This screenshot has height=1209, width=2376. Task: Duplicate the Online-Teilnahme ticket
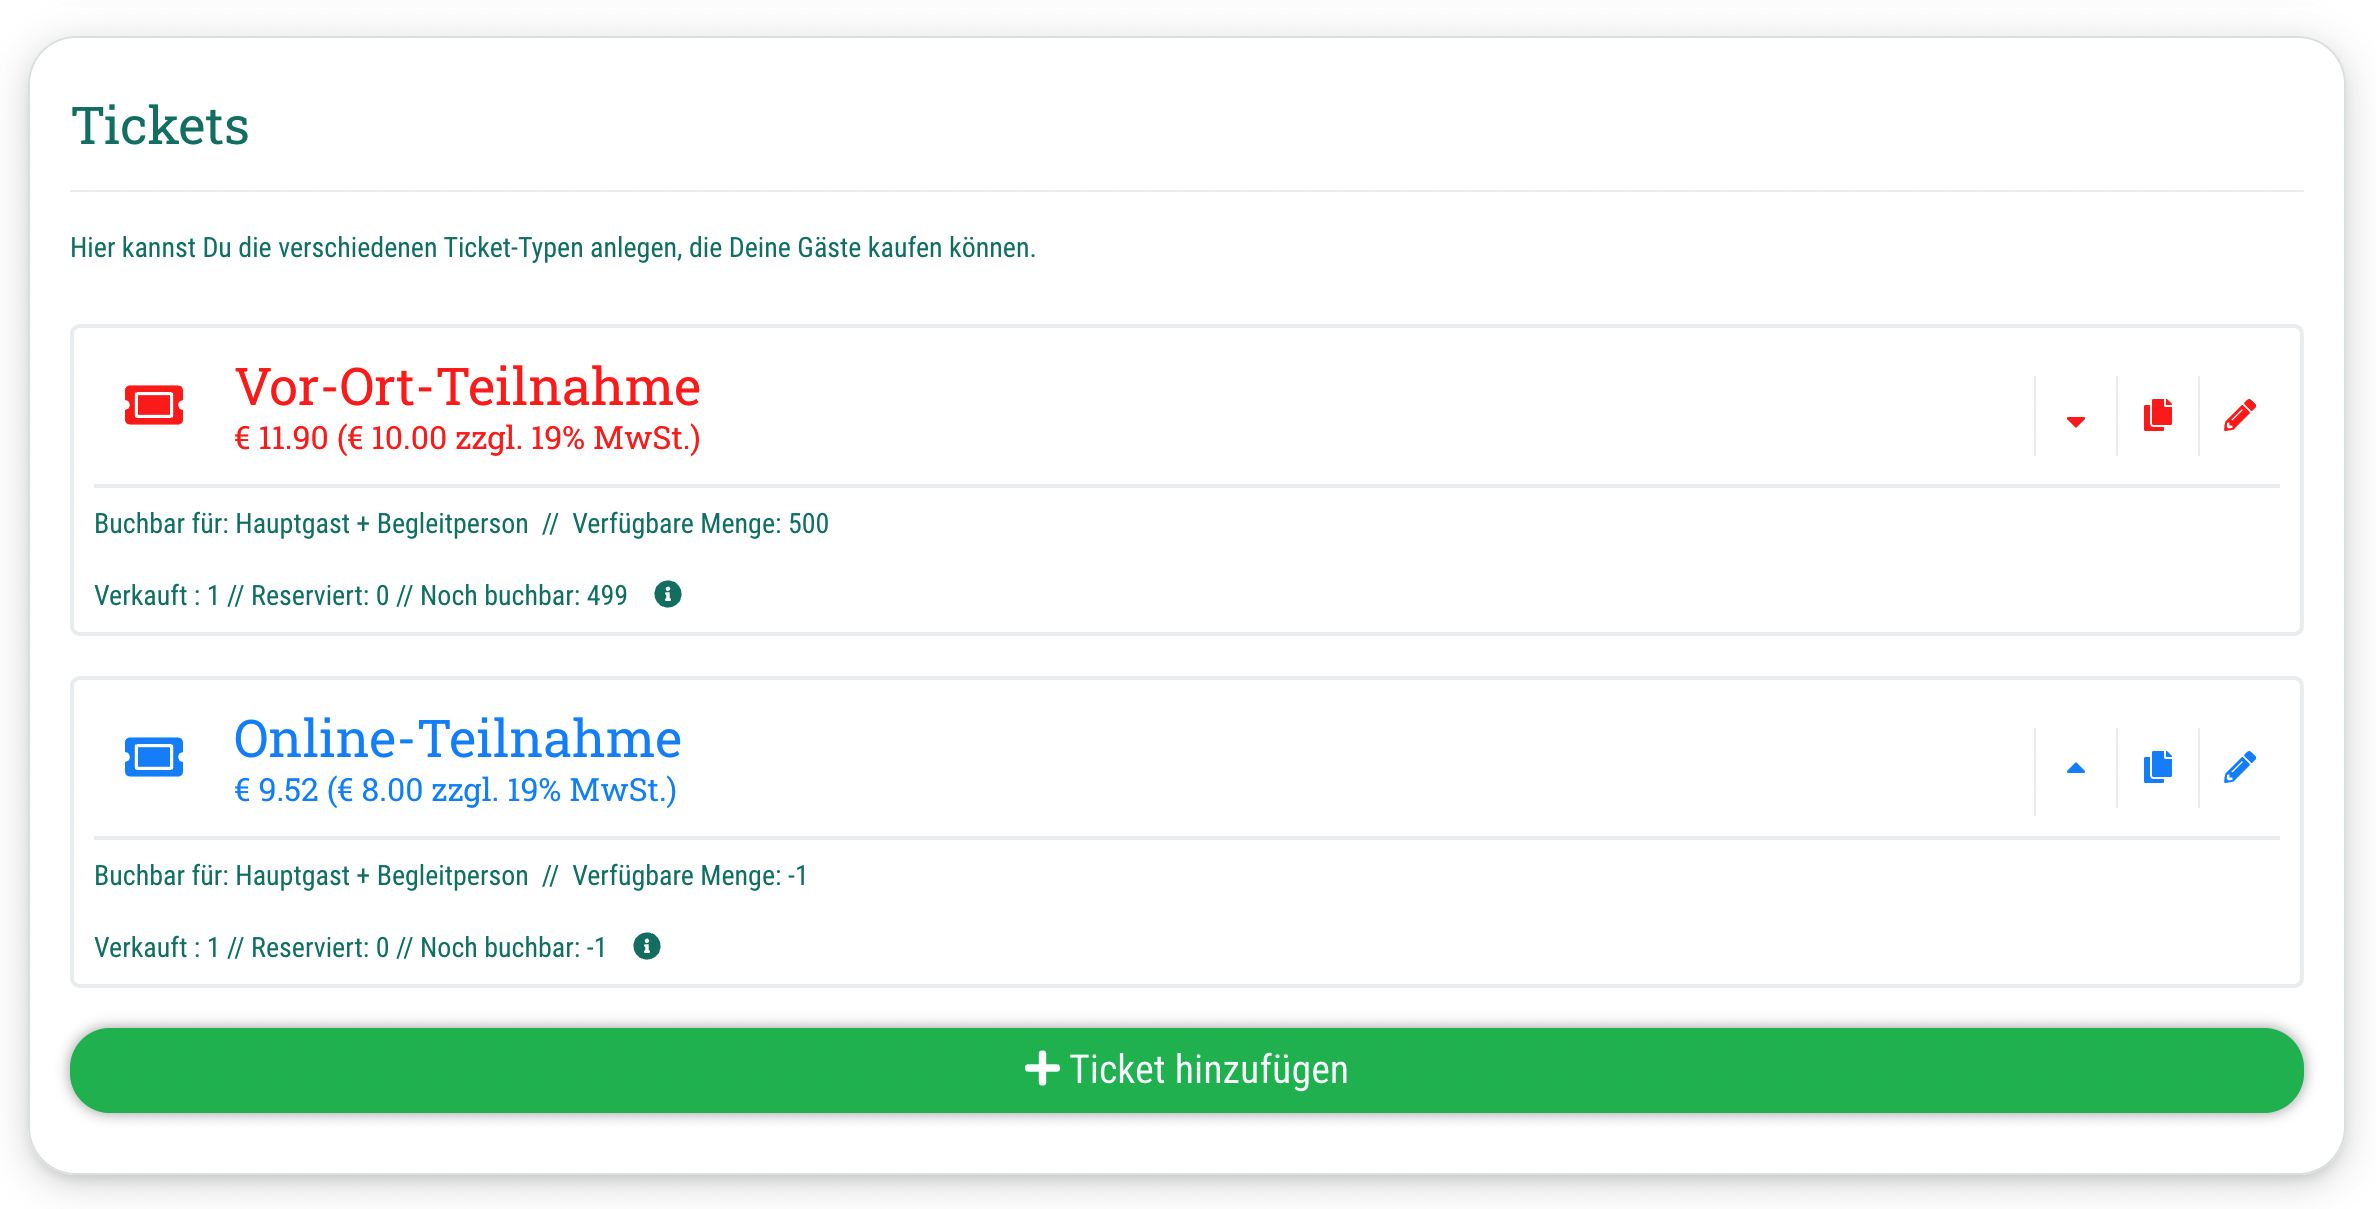pos(2157,767)
